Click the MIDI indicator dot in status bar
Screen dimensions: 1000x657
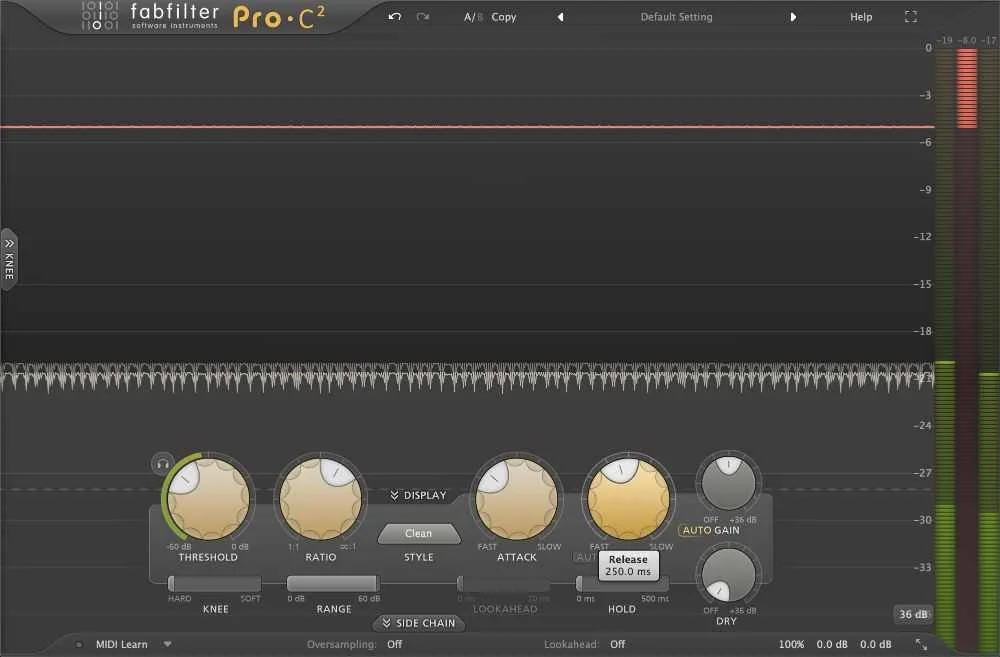click(x=79, y=644)
